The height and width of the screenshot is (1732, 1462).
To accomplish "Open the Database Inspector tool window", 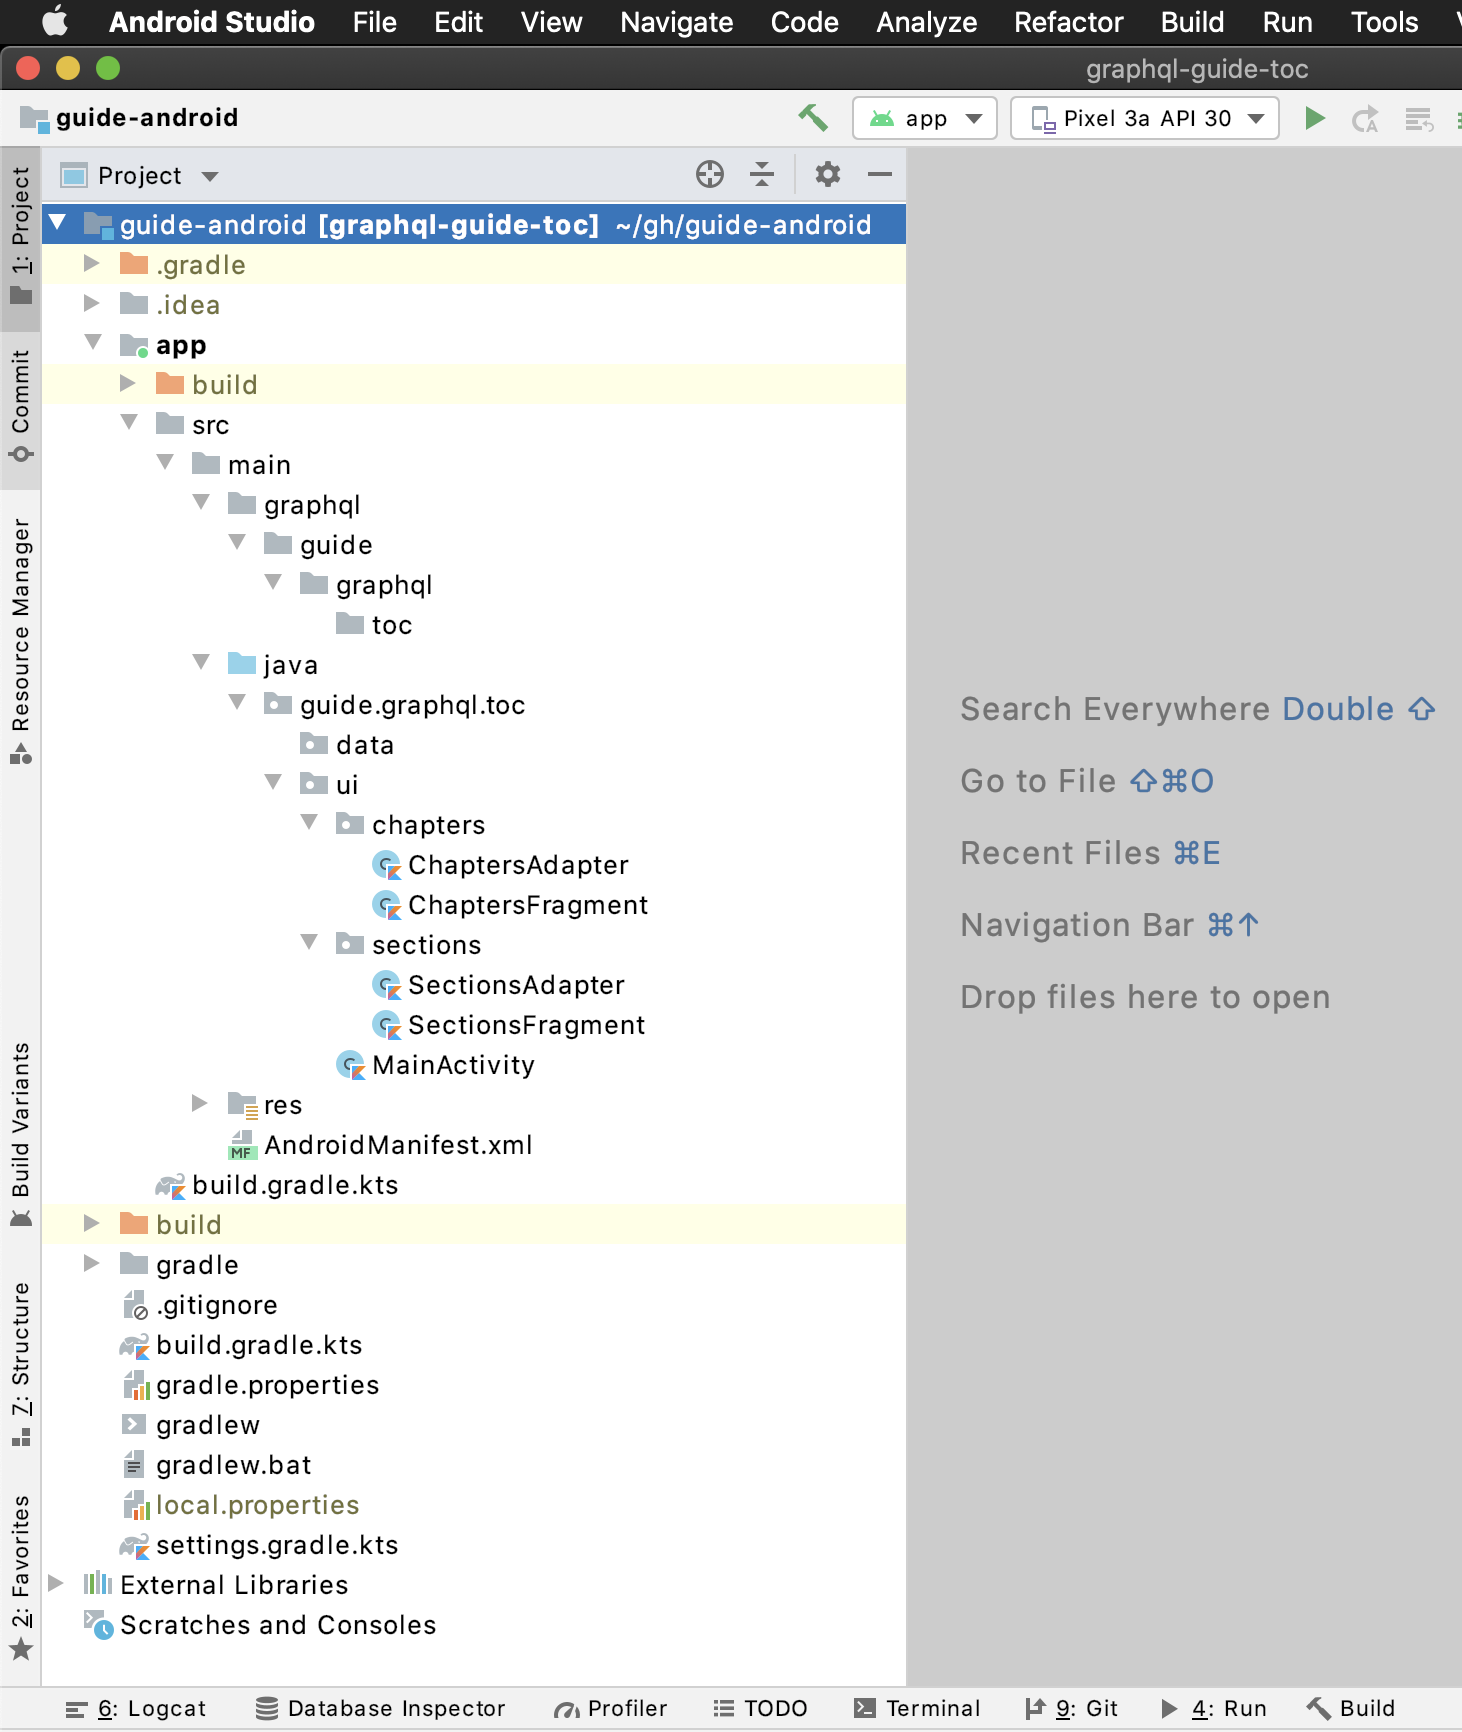I will coord(380,1709).
